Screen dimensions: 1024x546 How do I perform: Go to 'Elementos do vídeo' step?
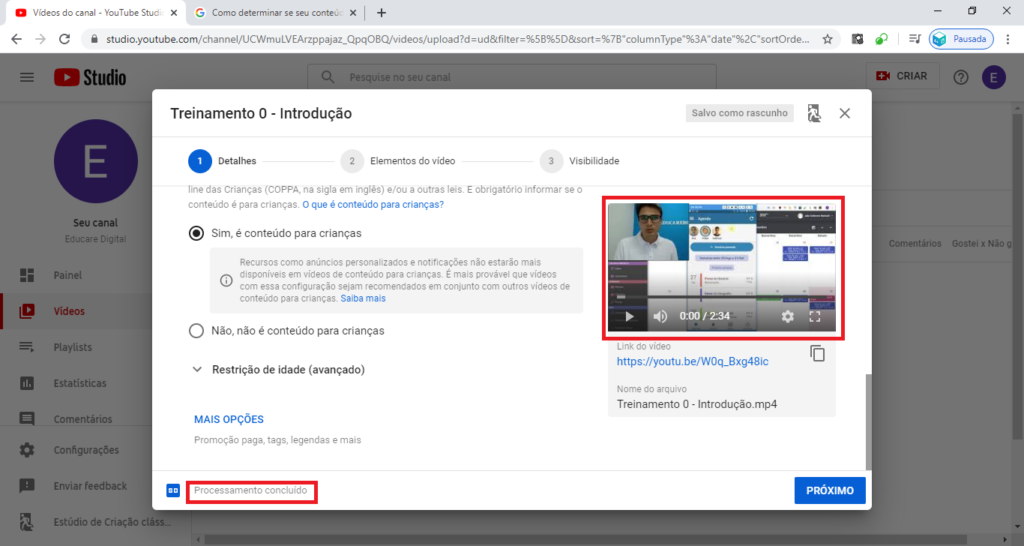click(412, 161)
